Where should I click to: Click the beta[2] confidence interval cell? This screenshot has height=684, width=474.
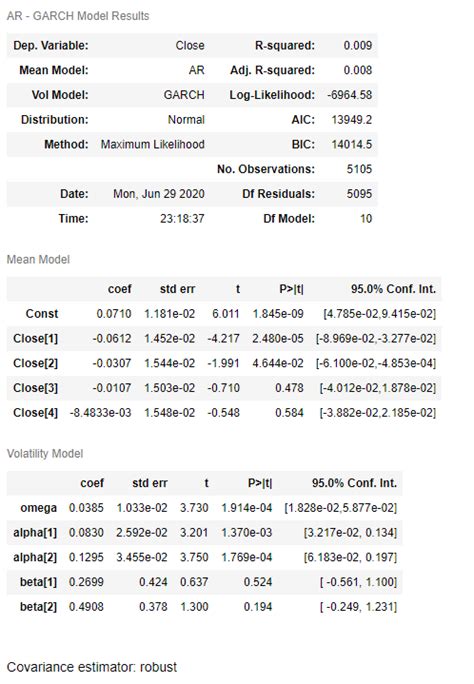pyautogui.click(x=358, y=607)
